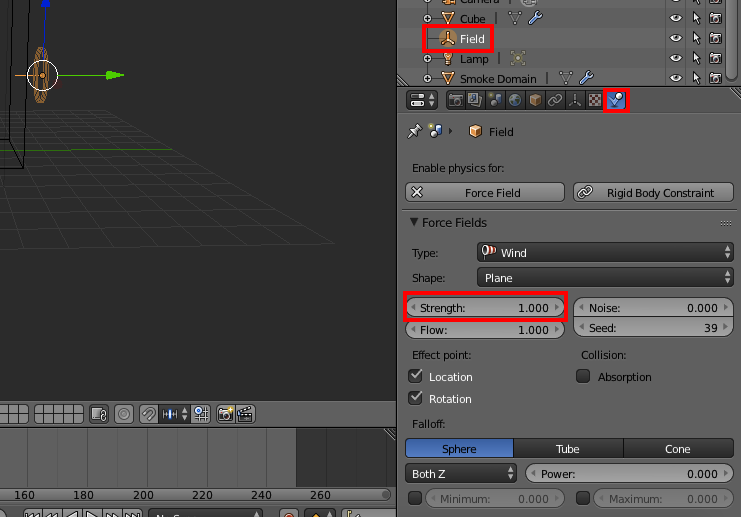Toggle renderability camera for Lamp row

[x=715, y=58]
